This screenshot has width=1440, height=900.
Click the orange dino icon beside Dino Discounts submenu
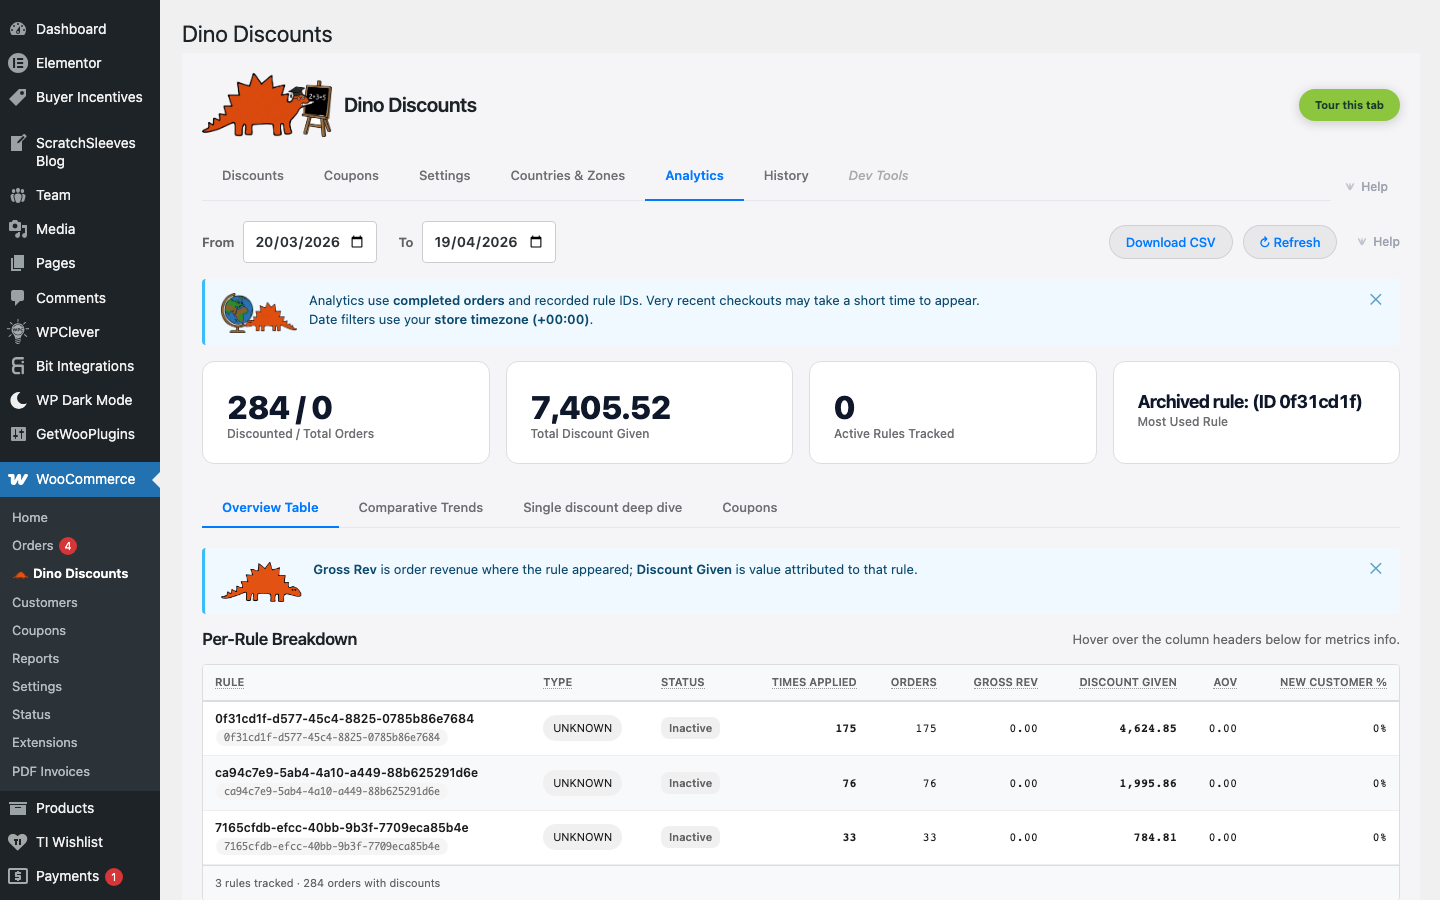[x=20, y=574]
